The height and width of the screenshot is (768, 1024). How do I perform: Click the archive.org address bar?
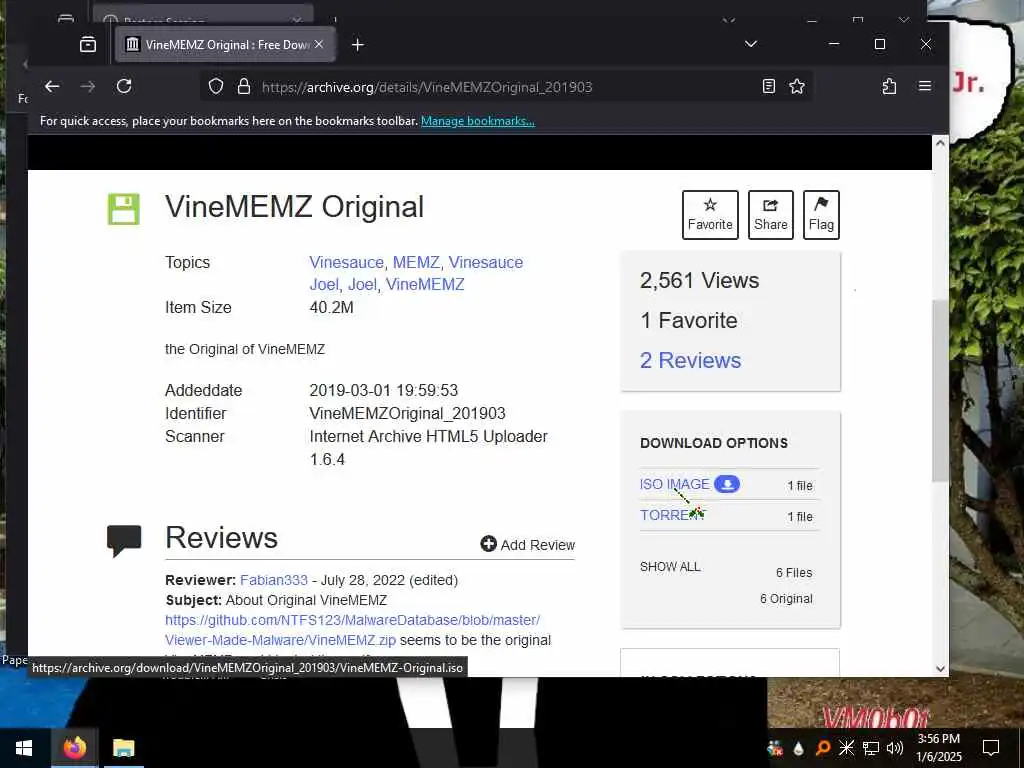tap(506, 86)
